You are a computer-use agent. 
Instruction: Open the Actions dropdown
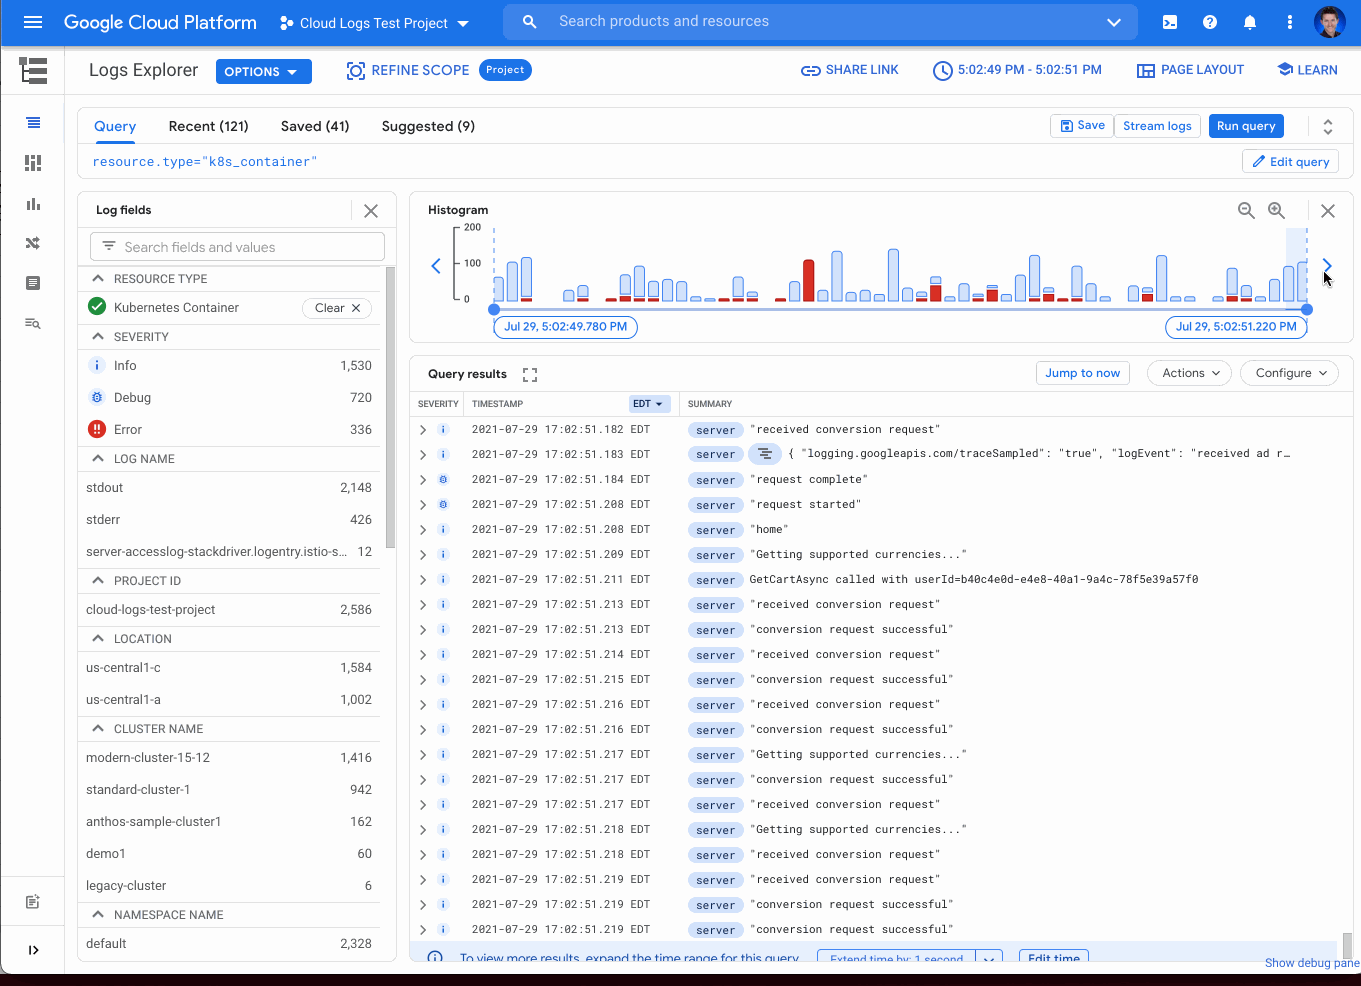[x=1191, y=373]
